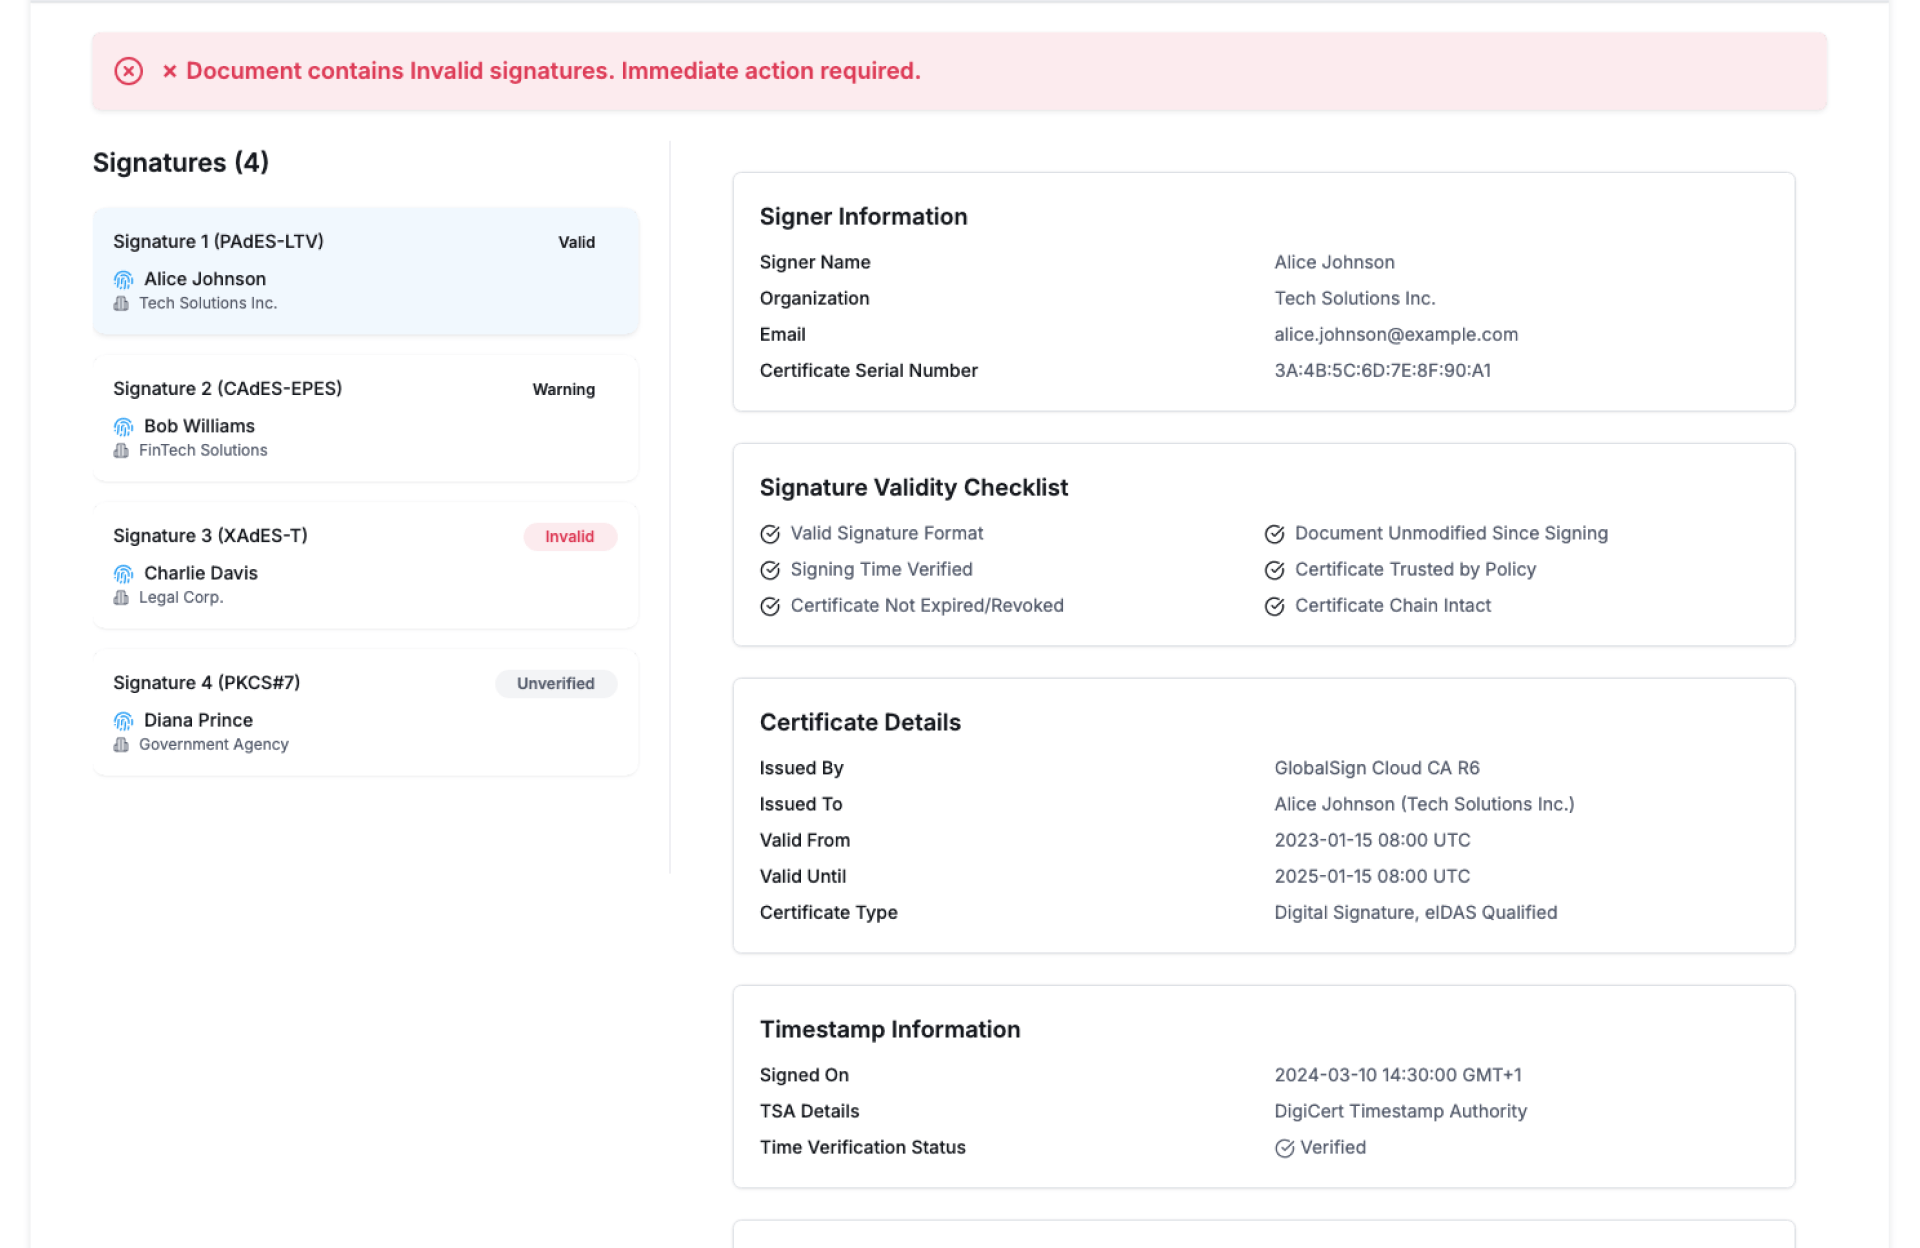Click Diana Prince's fingerprint icon
This screenshot has height=1248, width=1920.
point(123,721)
